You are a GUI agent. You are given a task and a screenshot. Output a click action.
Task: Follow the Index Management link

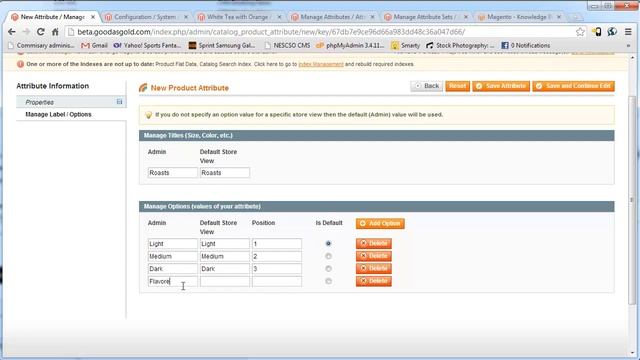pyautogui.click(x=321, y=64)
